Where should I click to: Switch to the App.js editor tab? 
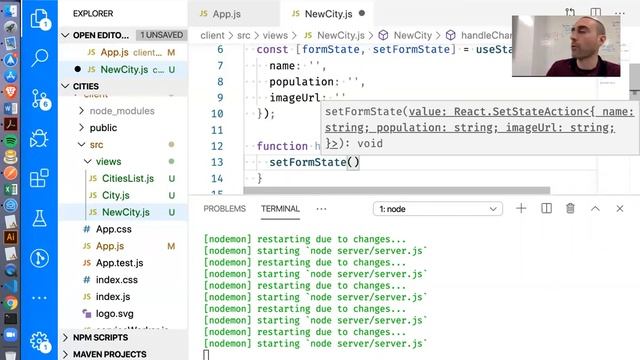click(233, 13)
